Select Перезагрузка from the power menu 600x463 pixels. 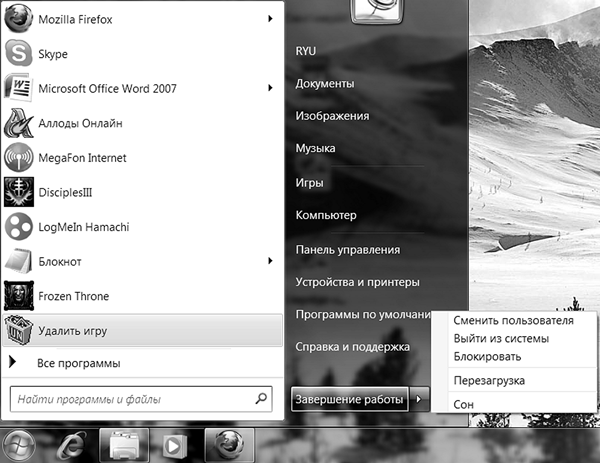click(x=488, y=380)
